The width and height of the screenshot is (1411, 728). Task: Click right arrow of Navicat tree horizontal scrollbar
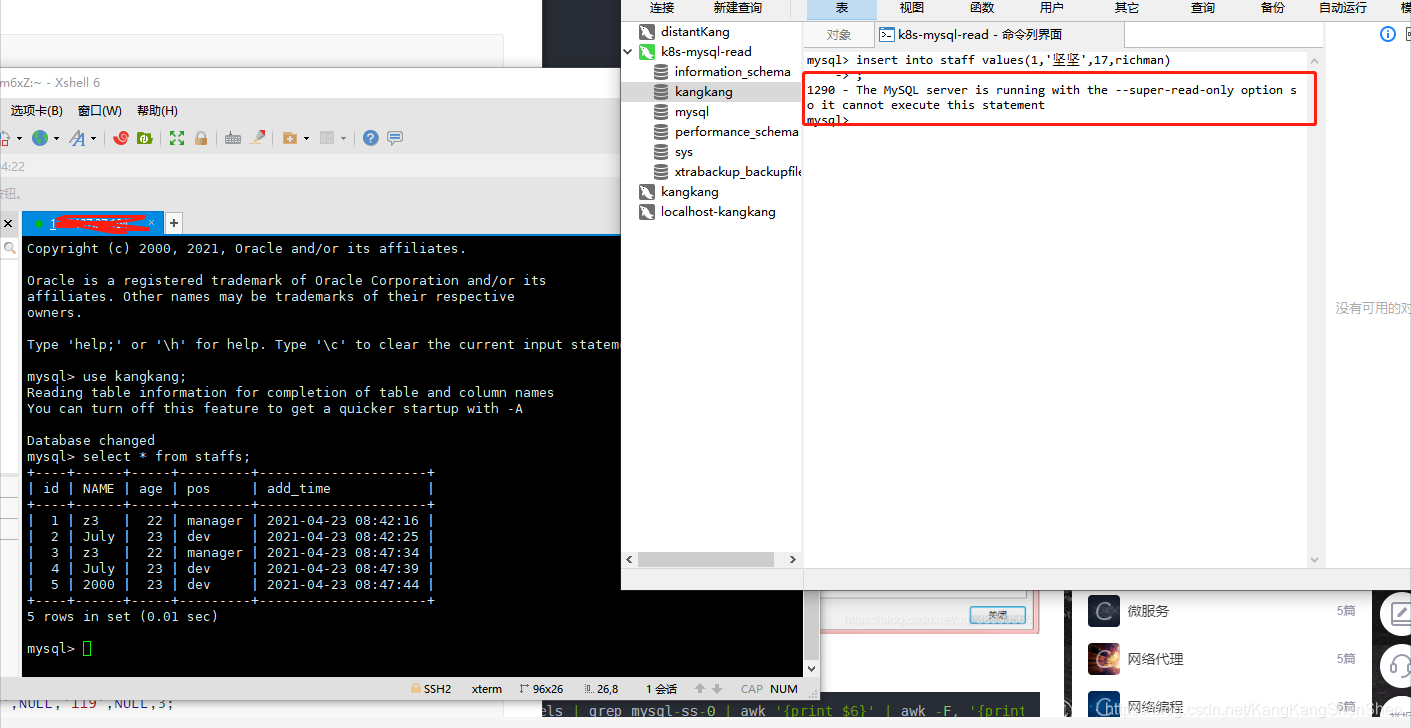pos(793,559)
